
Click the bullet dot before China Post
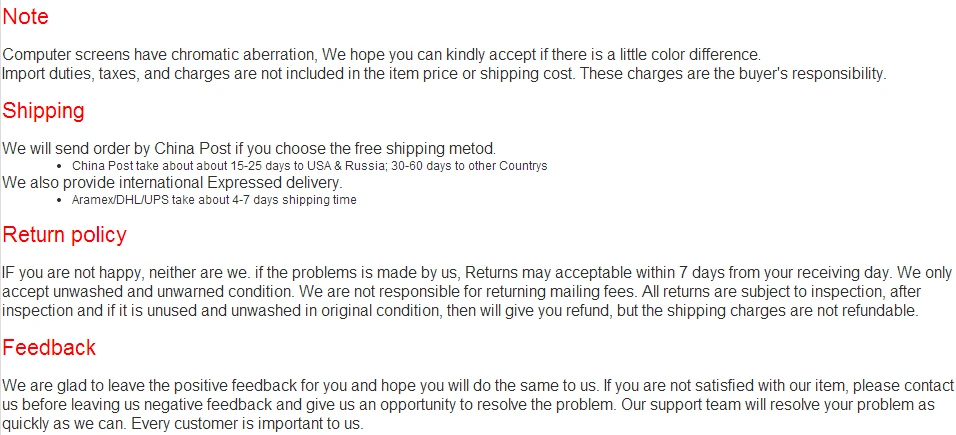[62, 166]
